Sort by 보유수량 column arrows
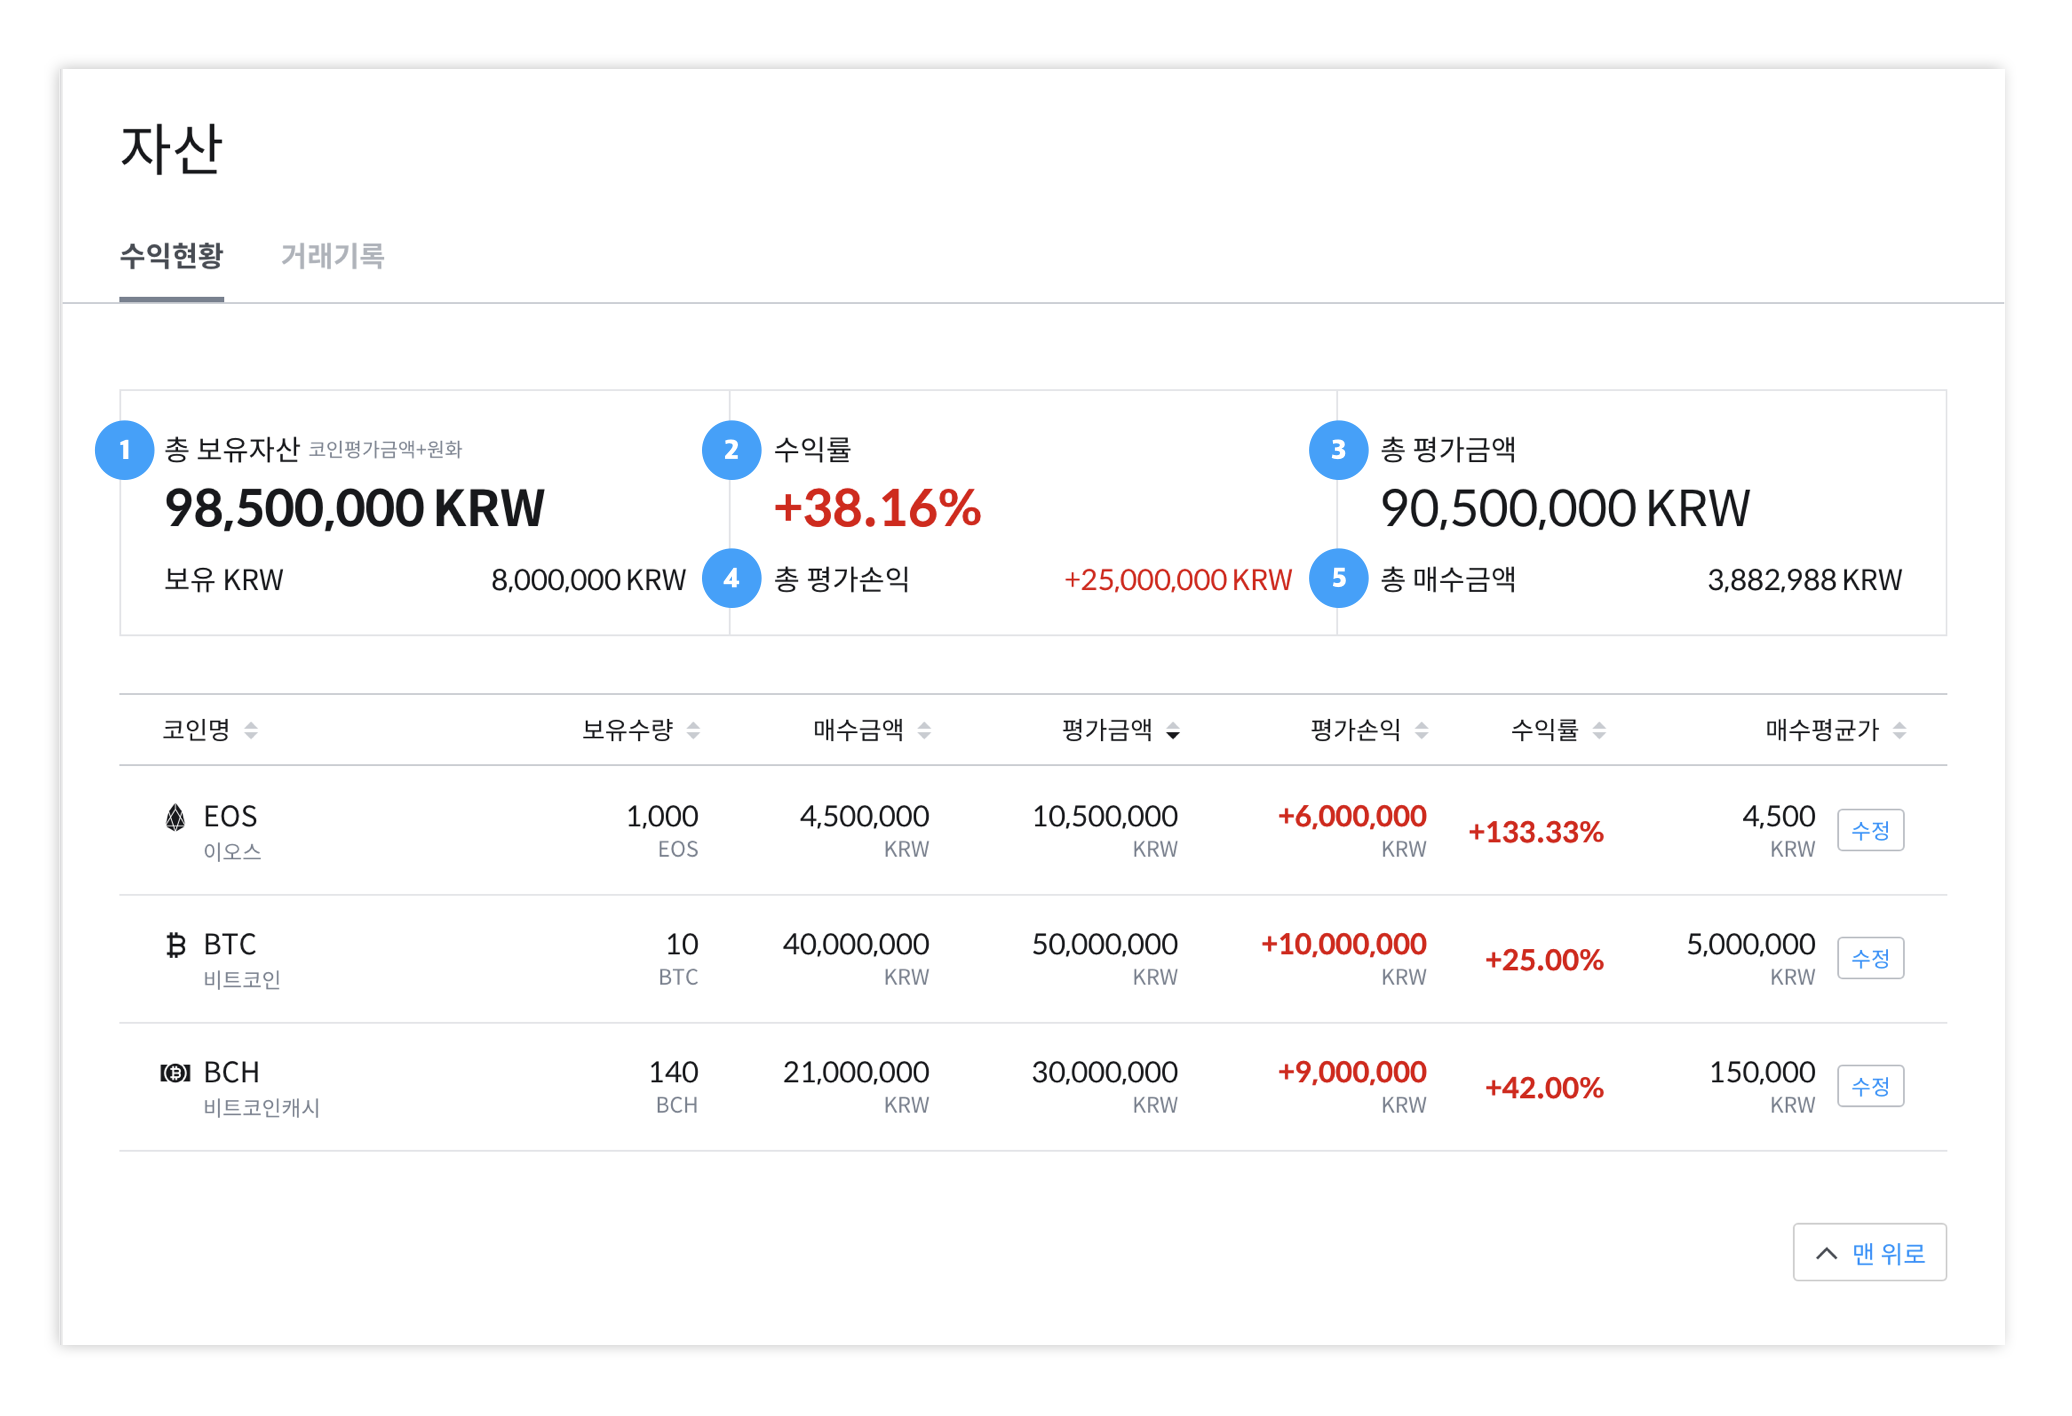Screen dimensions: 2072x1416 pyautogui.click(x=693, y=731)
